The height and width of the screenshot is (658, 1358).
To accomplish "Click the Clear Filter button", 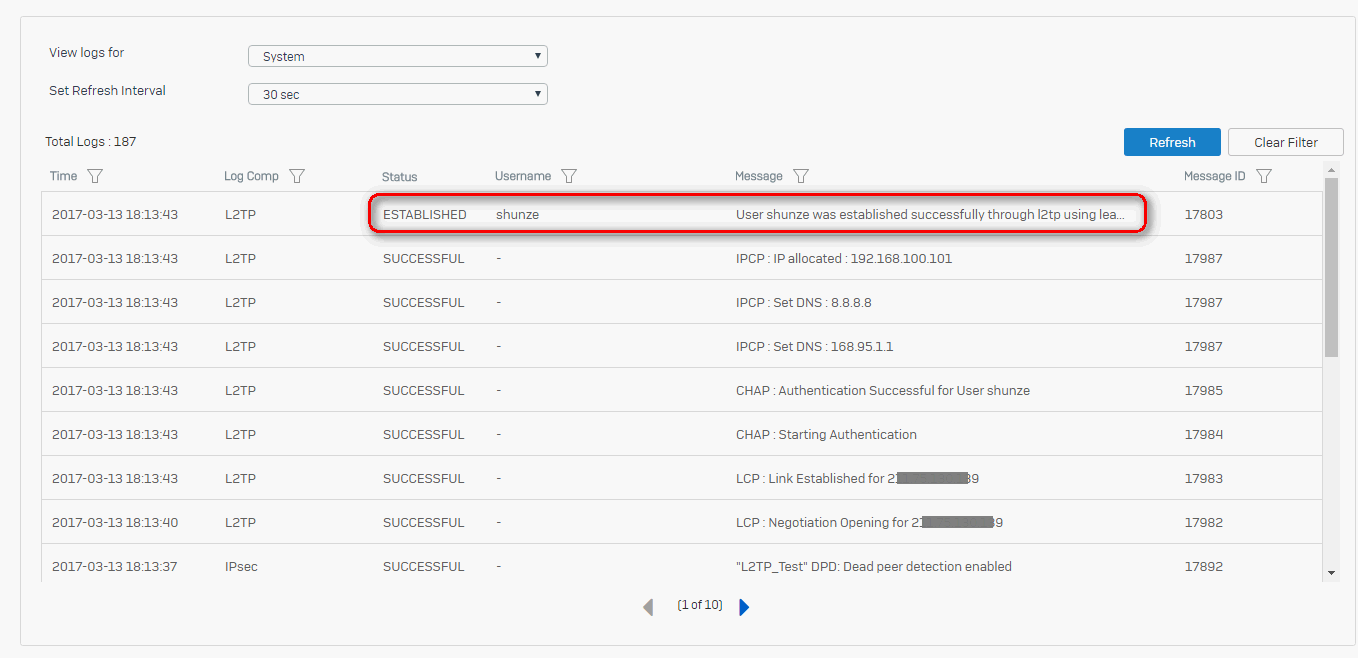I will [x=1285, y=142].
